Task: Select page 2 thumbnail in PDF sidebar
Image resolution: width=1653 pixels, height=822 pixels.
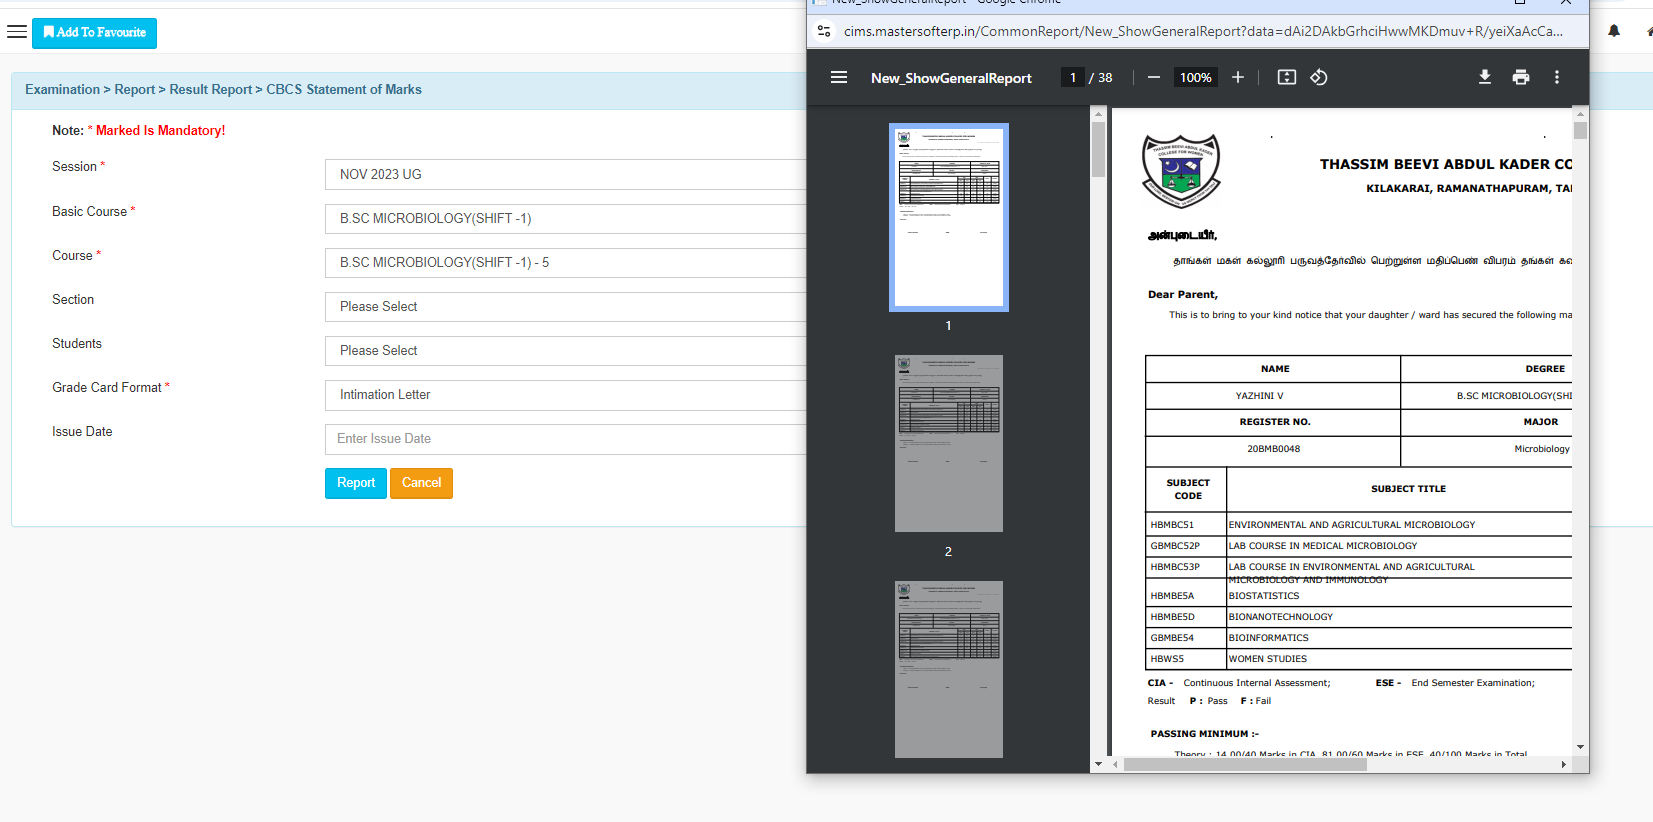Action: [948, 443]
